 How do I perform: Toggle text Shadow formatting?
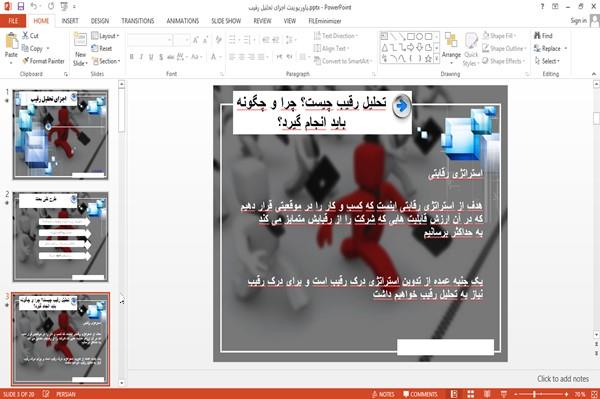(161, 57)
